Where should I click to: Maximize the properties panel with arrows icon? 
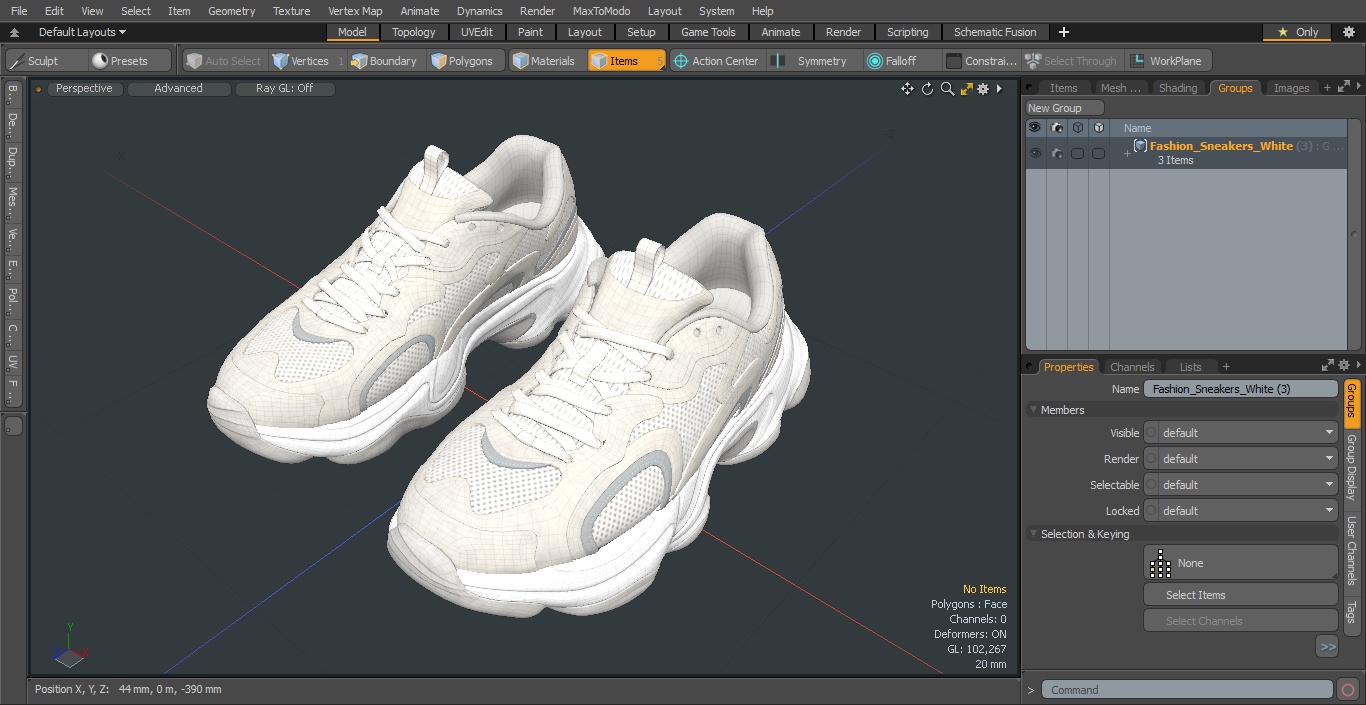pos(1328,366)
